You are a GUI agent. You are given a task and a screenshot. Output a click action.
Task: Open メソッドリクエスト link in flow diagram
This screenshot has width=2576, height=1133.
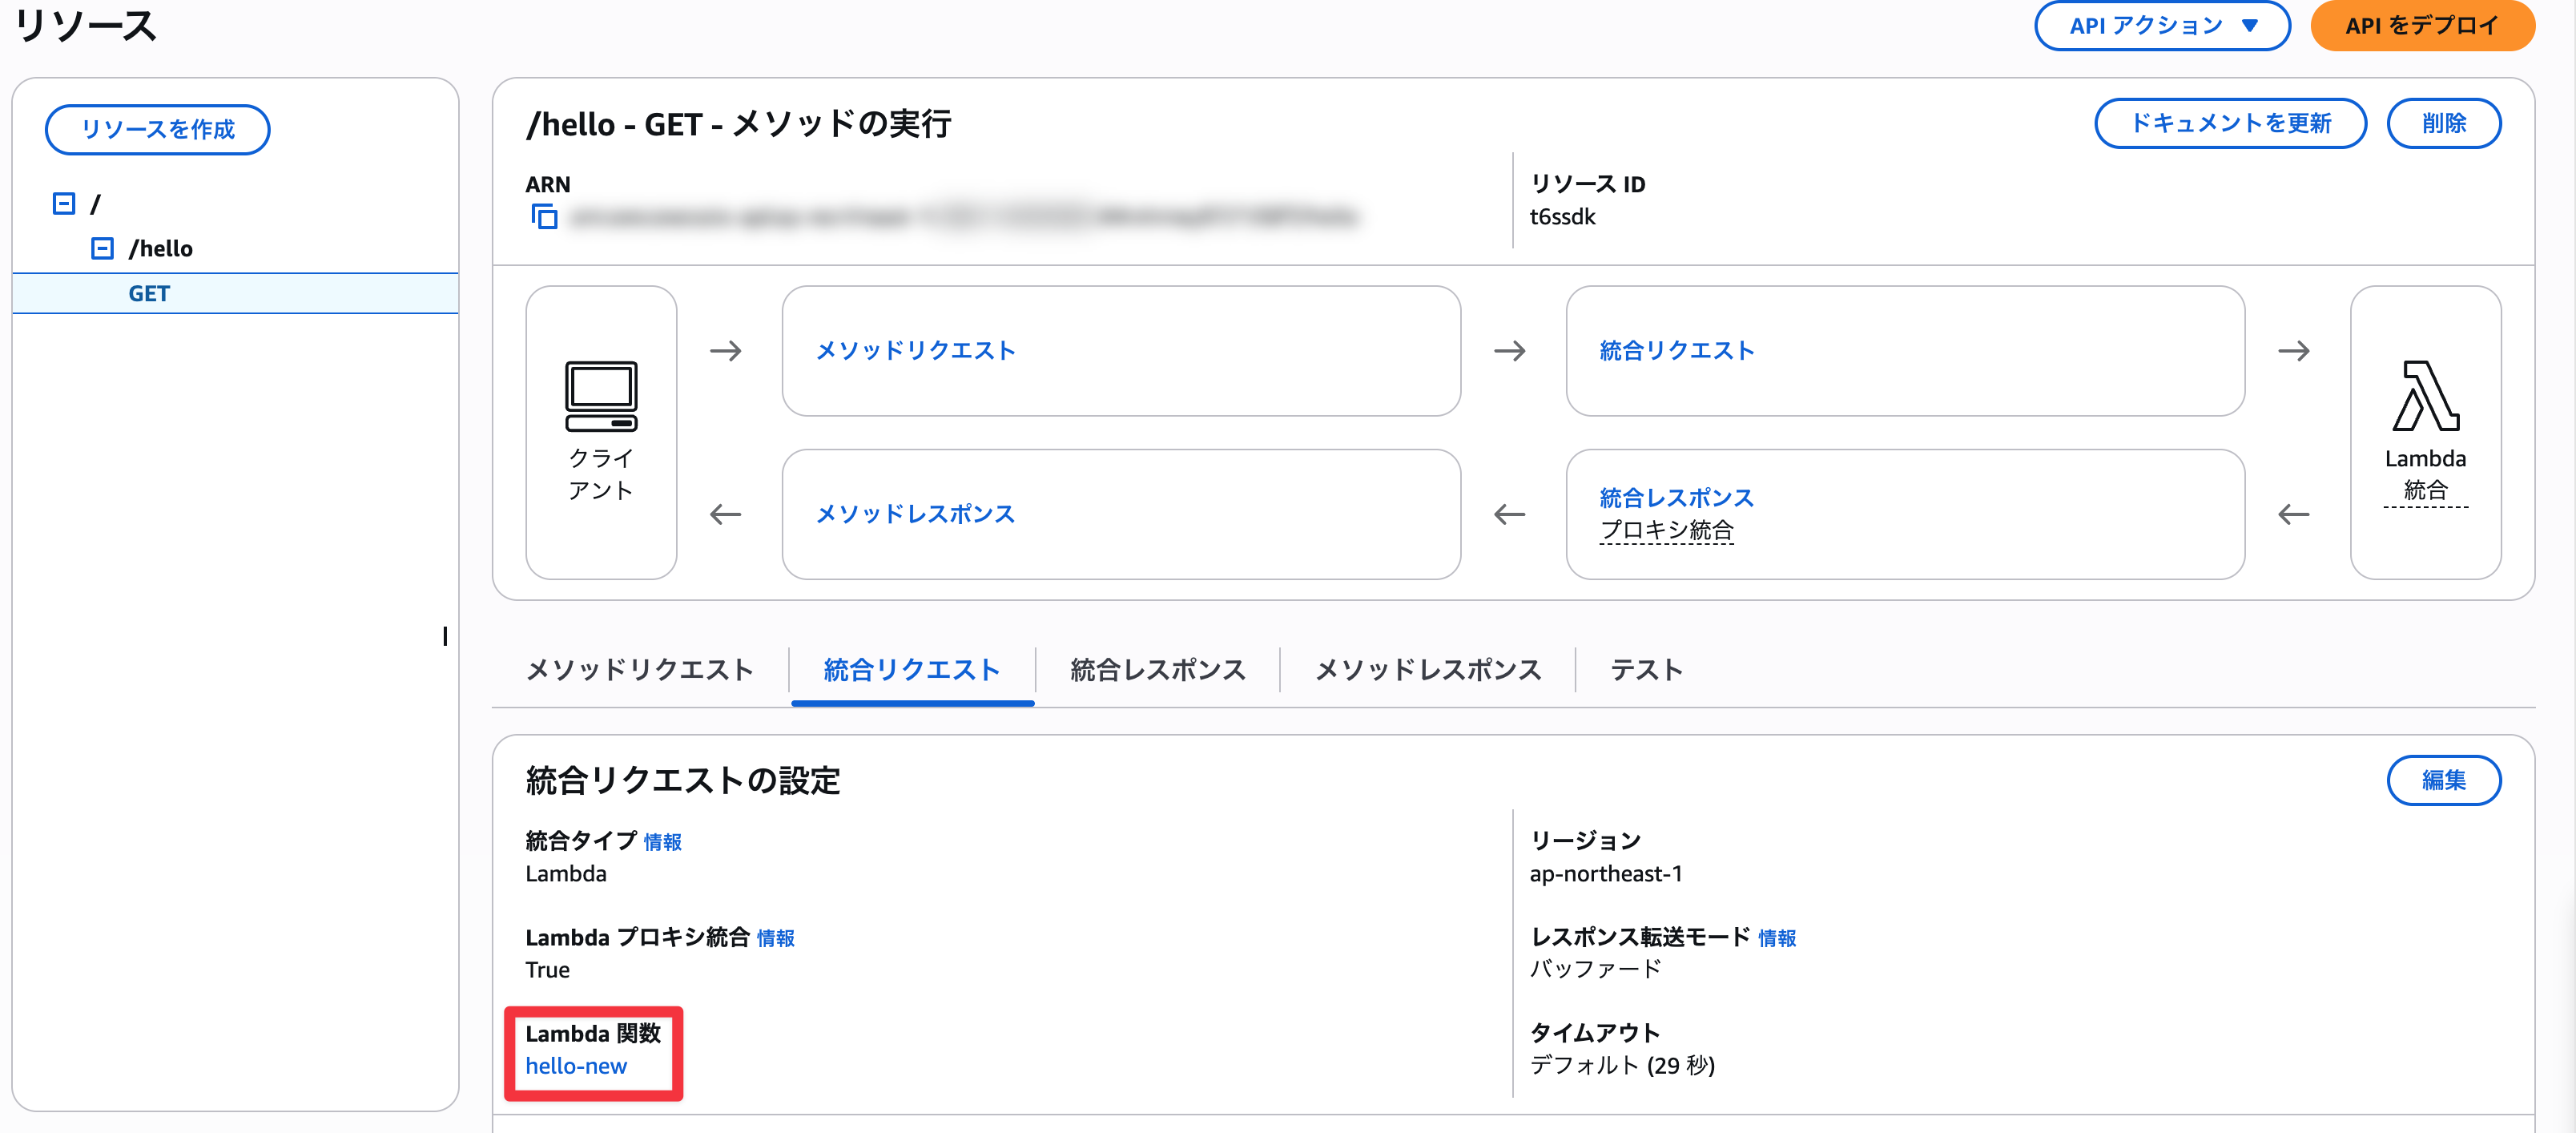click(915, 350)
